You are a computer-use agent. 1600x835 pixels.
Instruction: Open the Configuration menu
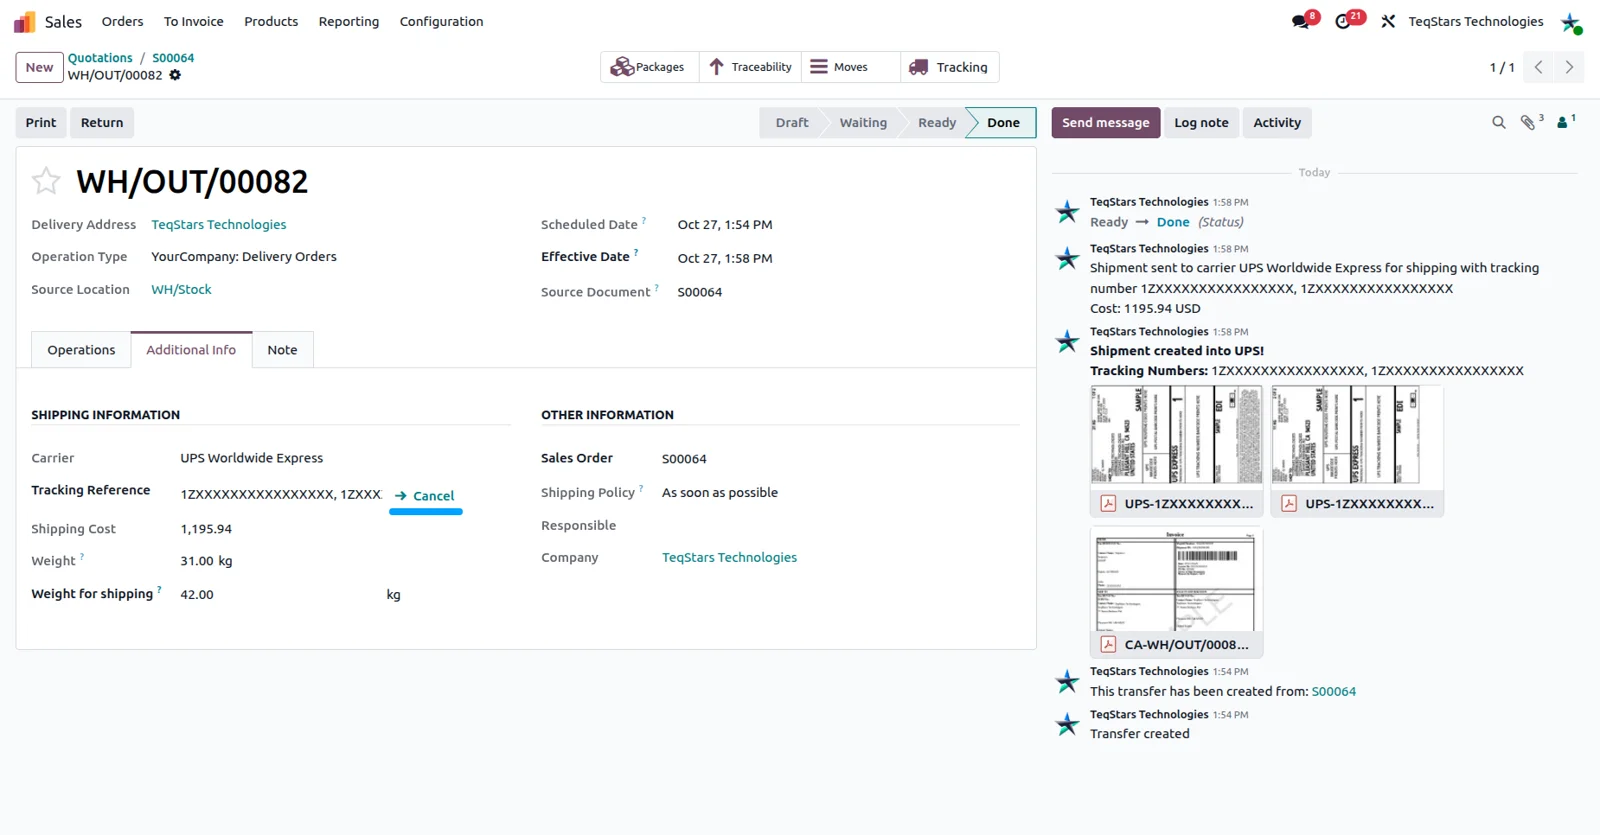(441, 21)
